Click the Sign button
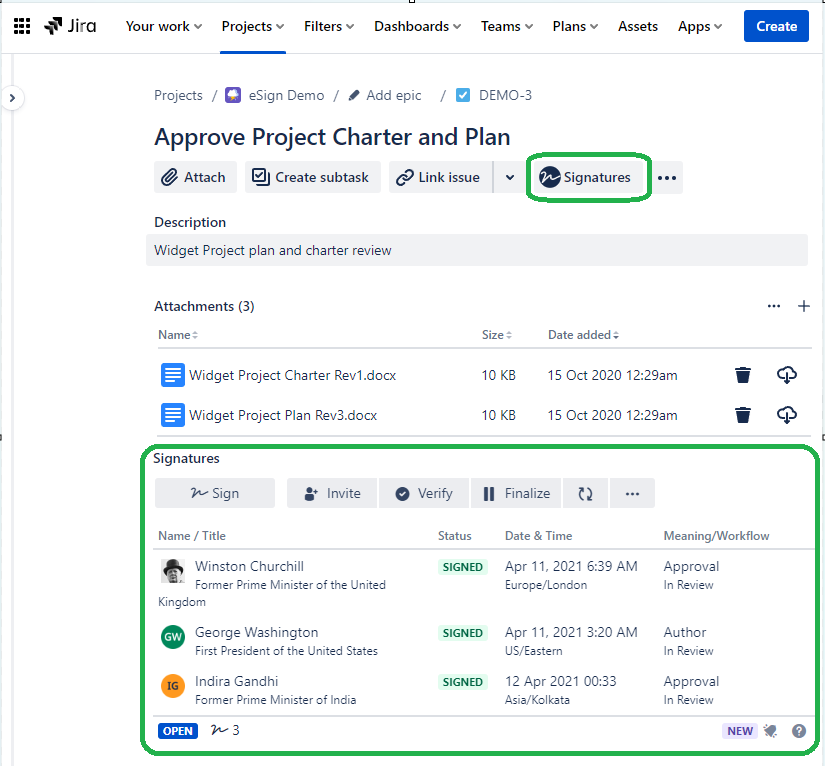Screen dimensions: 825x766 214,493
